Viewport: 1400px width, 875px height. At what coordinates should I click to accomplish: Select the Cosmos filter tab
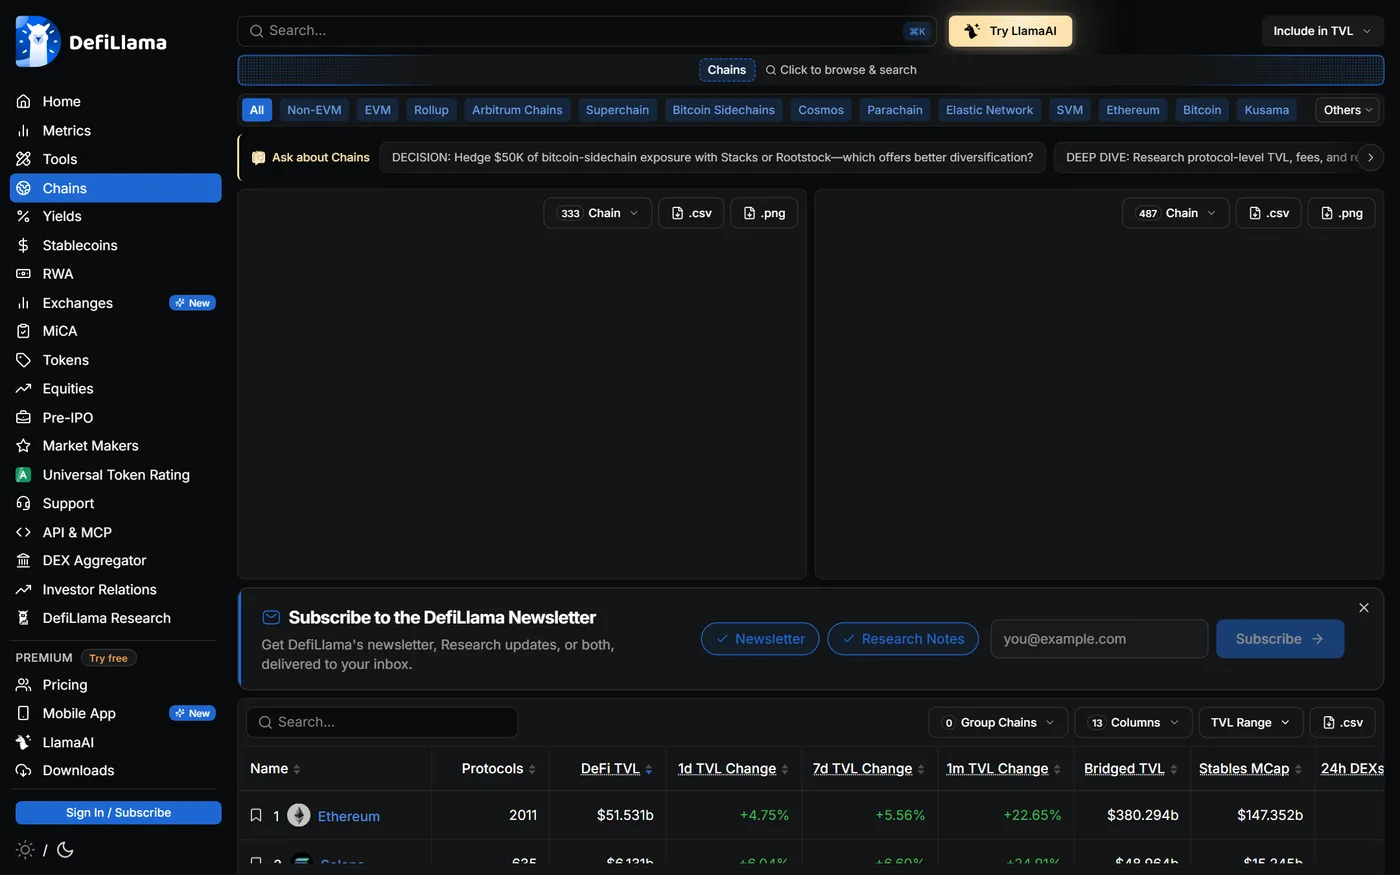point(821,110)
